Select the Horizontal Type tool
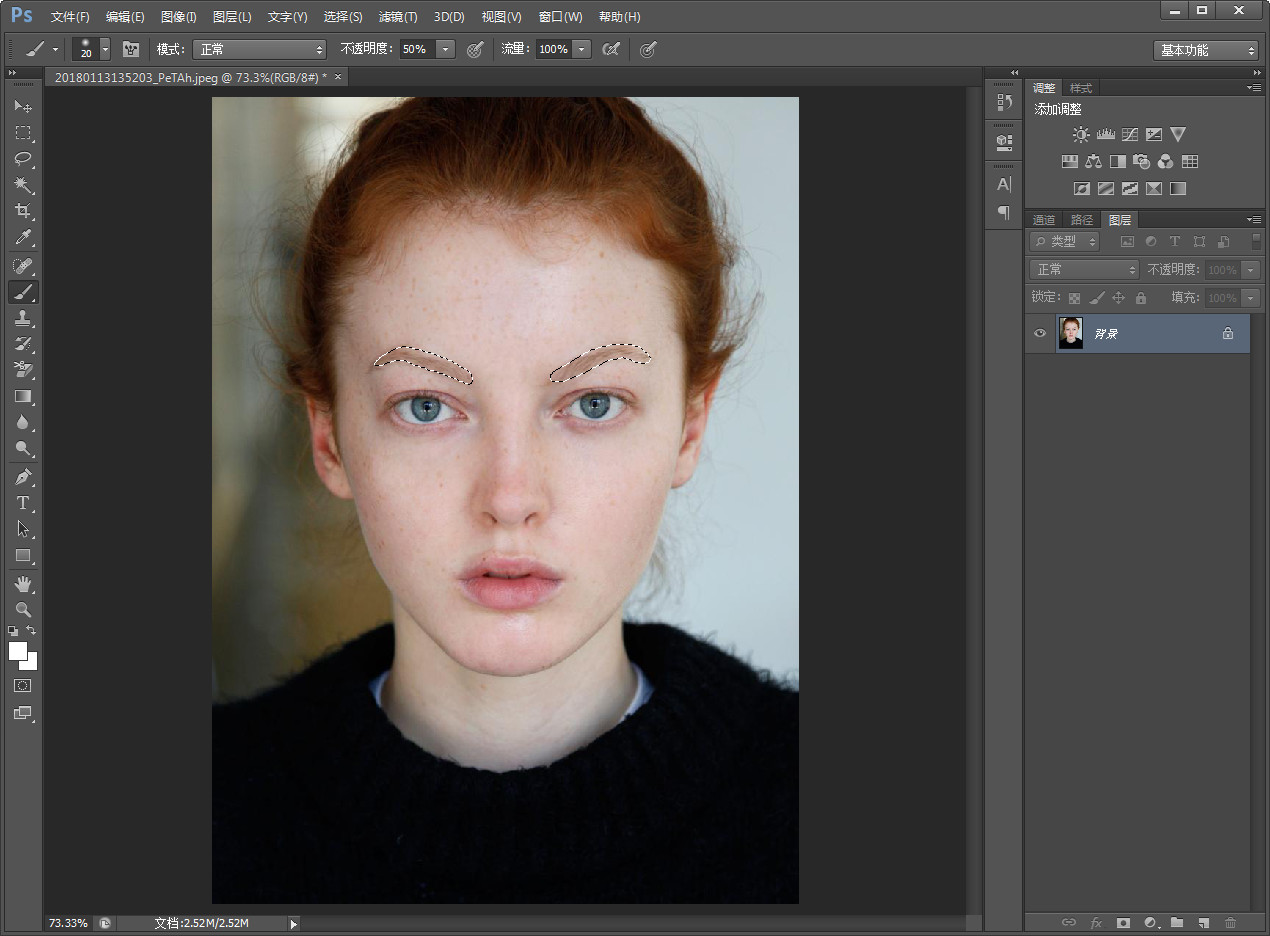The height and width of the screenshot is (936, 1270). click(x=23, y=503)
